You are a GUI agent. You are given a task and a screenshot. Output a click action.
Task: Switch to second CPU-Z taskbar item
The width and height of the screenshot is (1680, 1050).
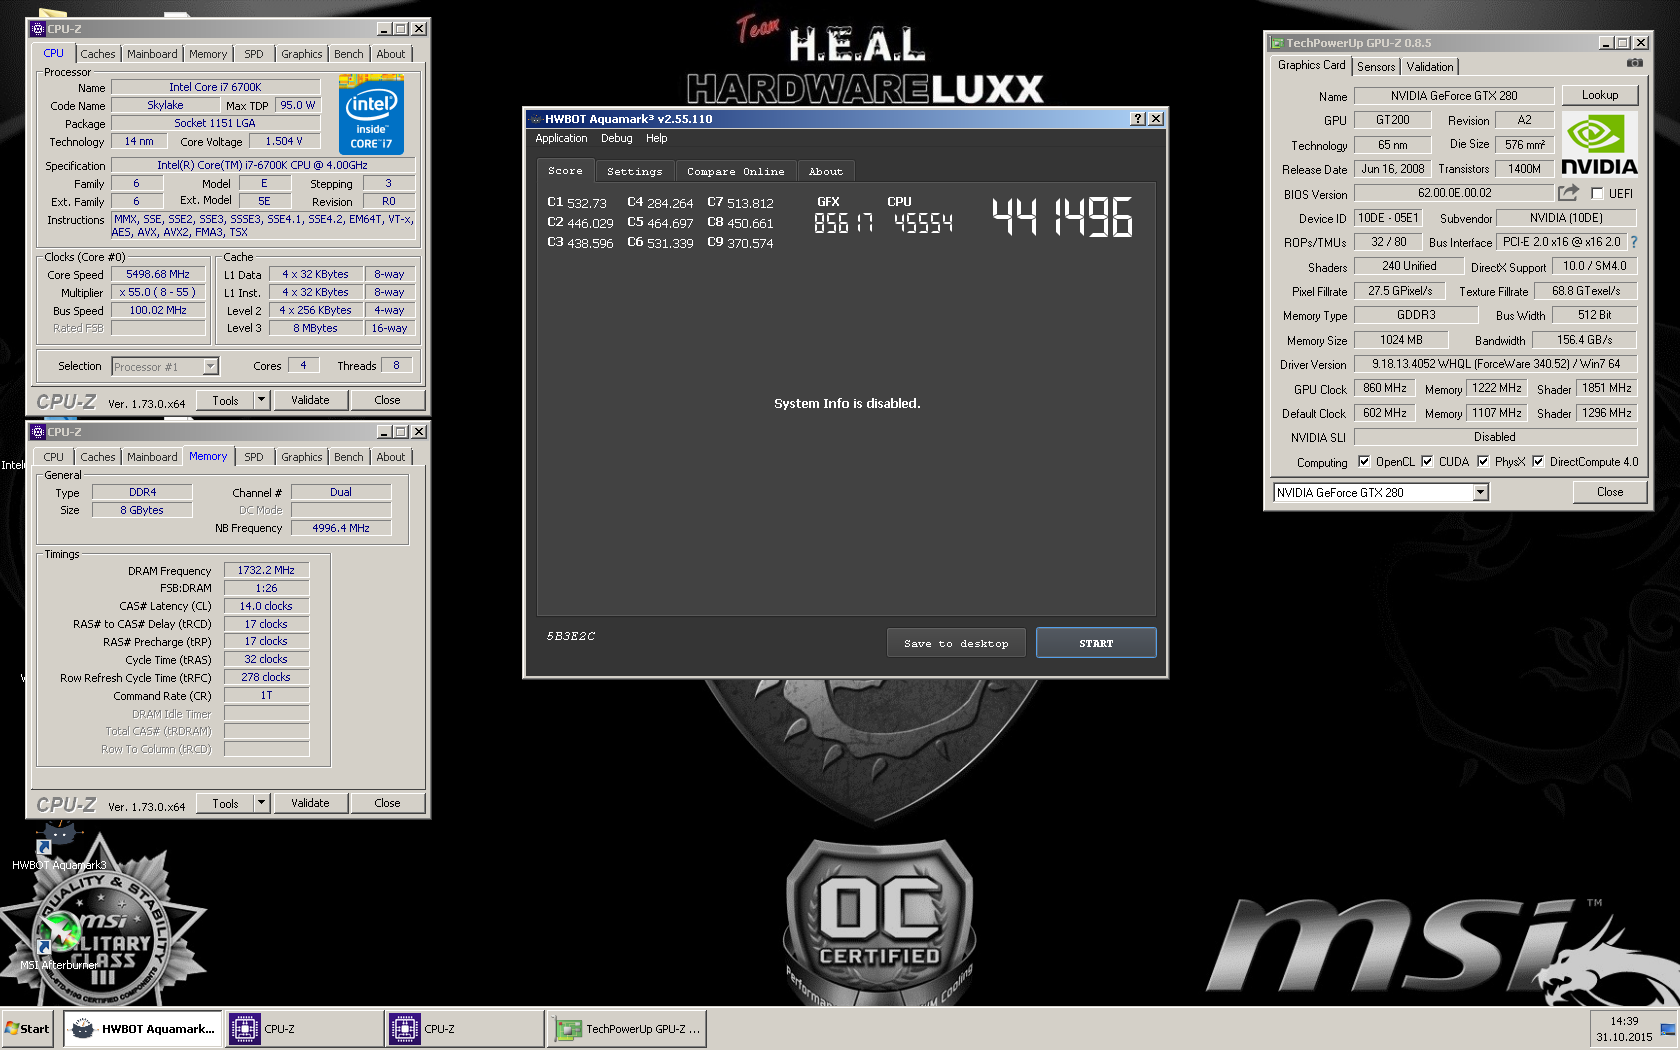(x=465, y=1028)
